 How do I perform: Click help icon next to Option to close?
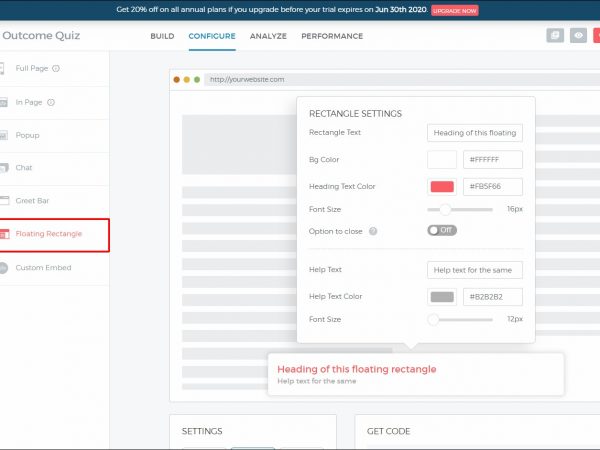click(373, 231)
